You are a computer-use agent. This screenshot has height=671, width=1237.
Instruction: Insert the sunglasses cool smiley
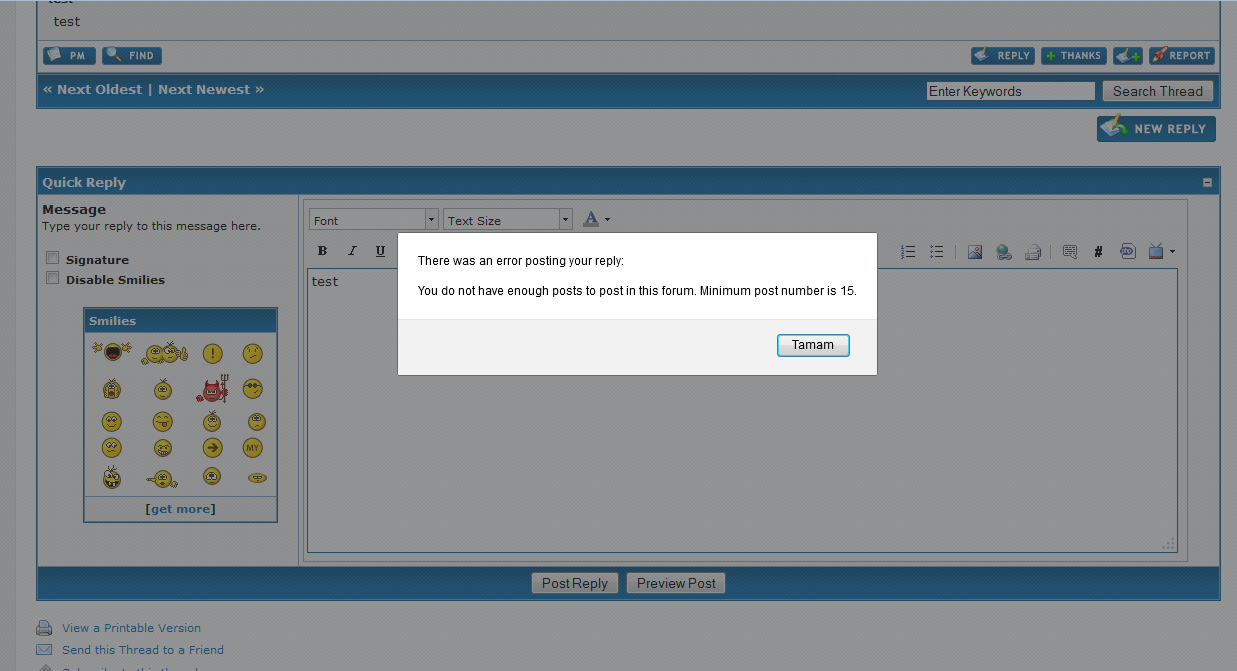pos(252,388)
